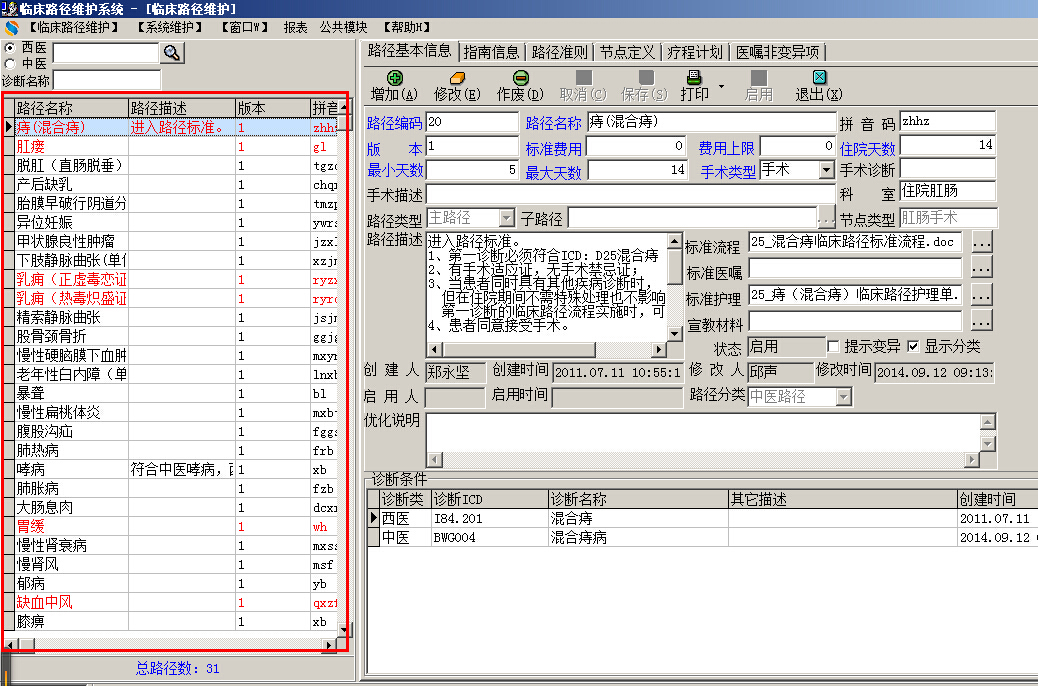Click the 启用 enable toolbar icon

click(759, 77)
